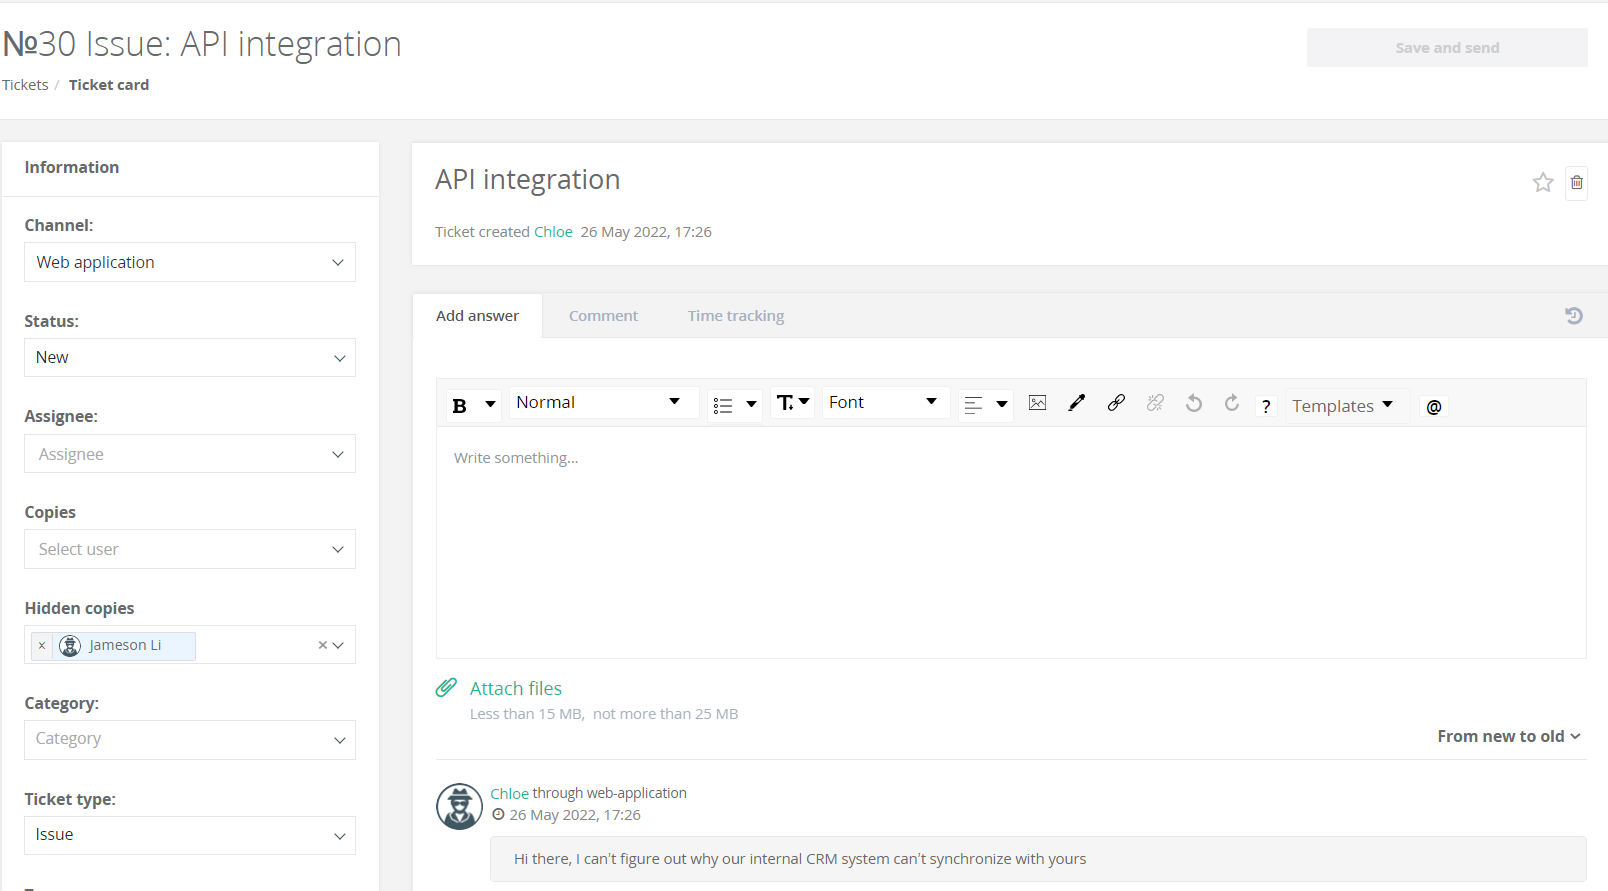
Task: Switch to the Comment tab
Action: click(603, 316)
